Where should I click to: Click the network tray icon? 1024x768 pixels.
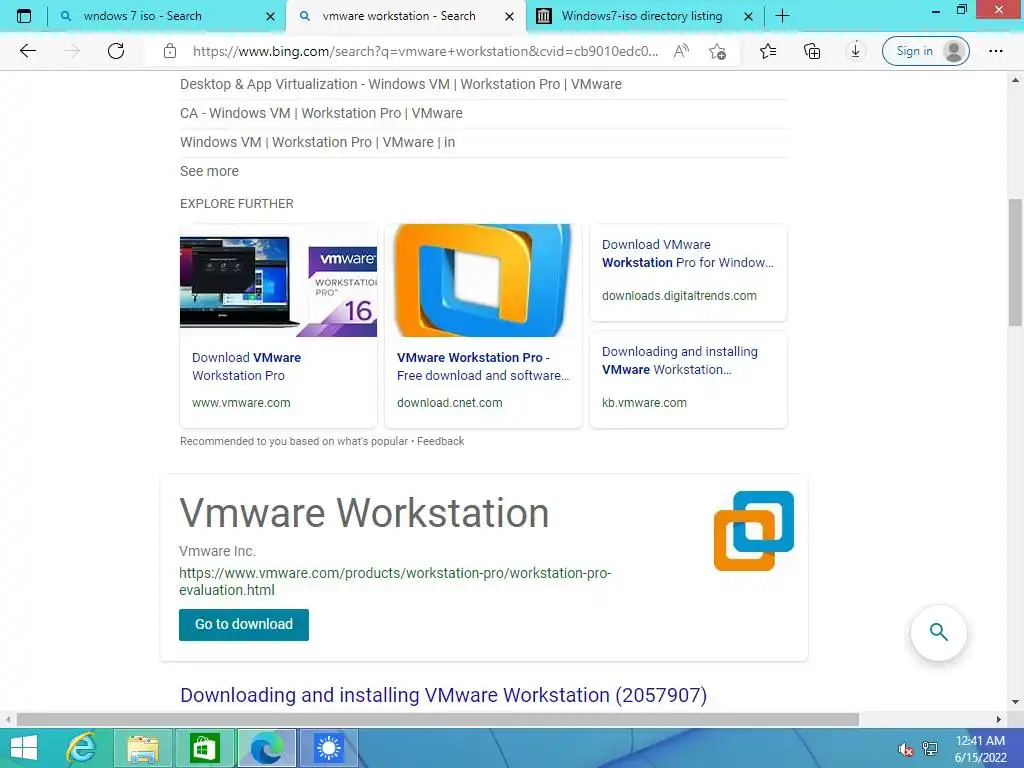click(930, 749)
